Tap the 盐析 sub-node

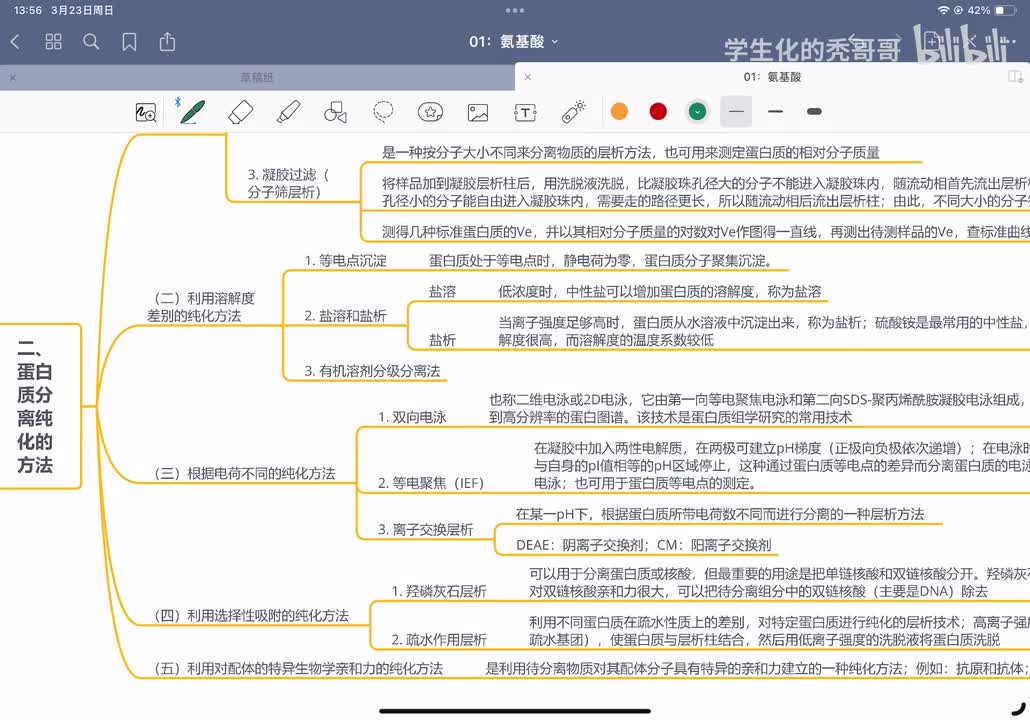tap(442, 340)
